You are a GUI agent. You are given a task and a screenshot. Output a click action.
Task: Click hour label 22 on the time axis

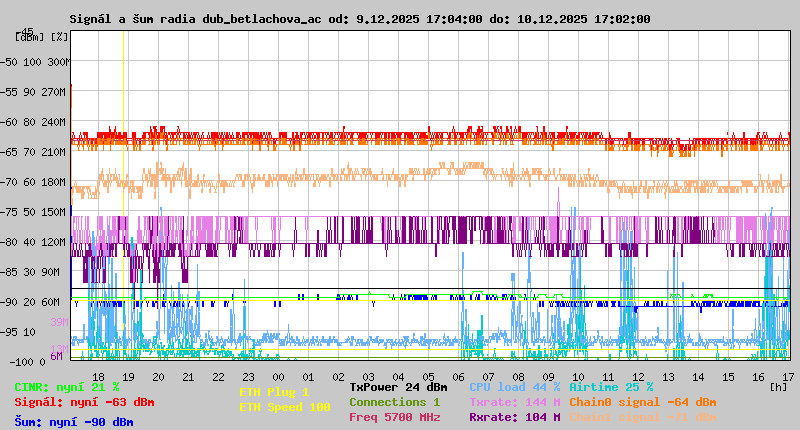coord(218,377)
